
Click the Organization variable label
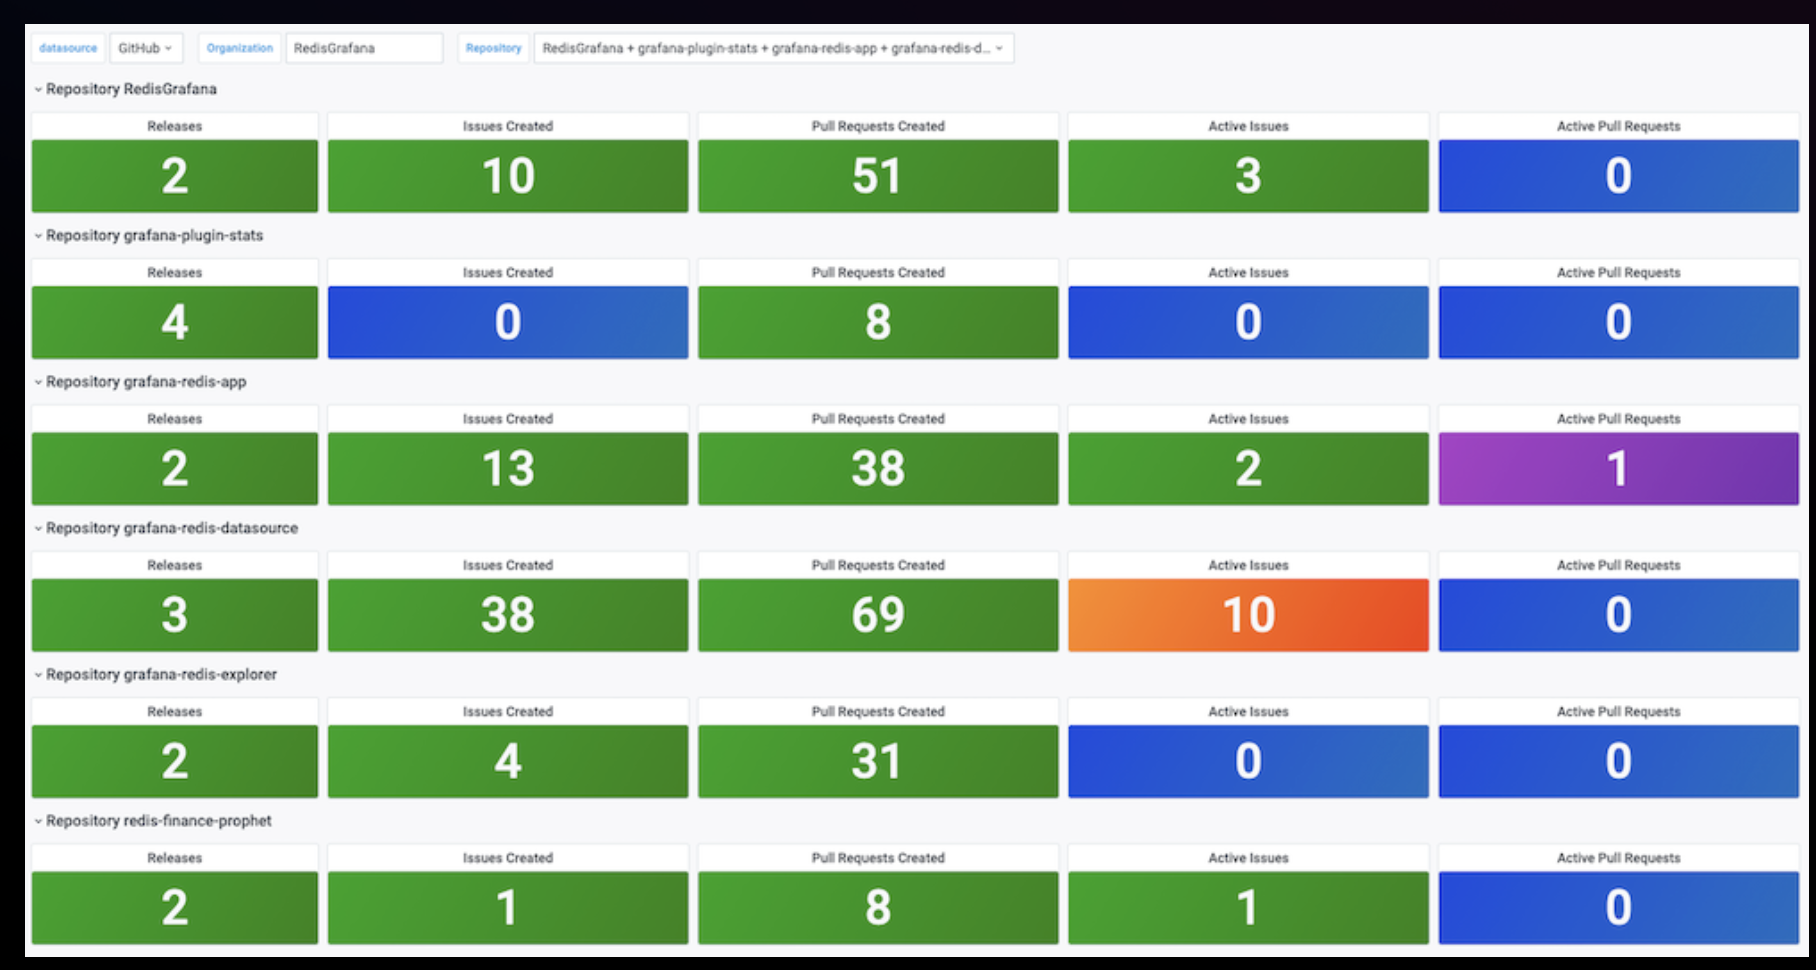(240, 48)
